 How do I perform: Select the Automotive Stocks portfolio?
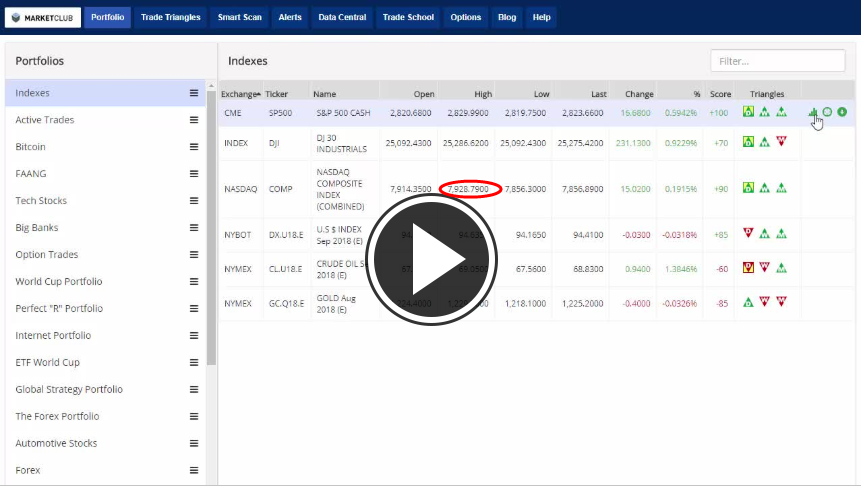click(56, 443)
